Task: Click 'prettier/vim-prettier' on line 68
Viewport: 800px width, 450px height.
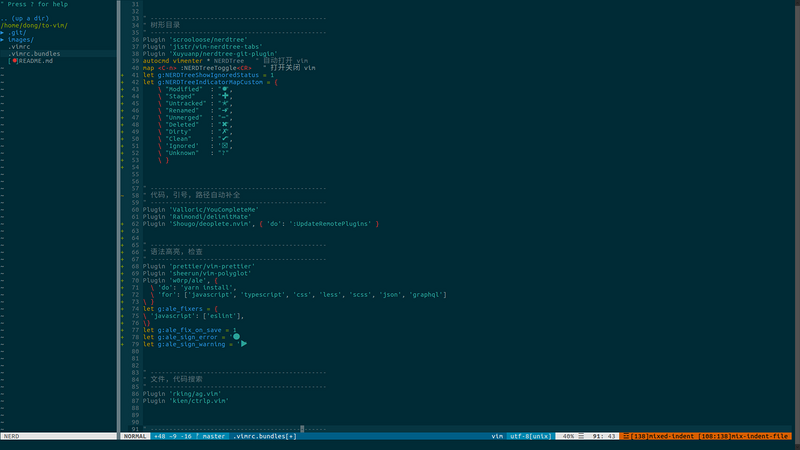Action: tap(212, 266)
